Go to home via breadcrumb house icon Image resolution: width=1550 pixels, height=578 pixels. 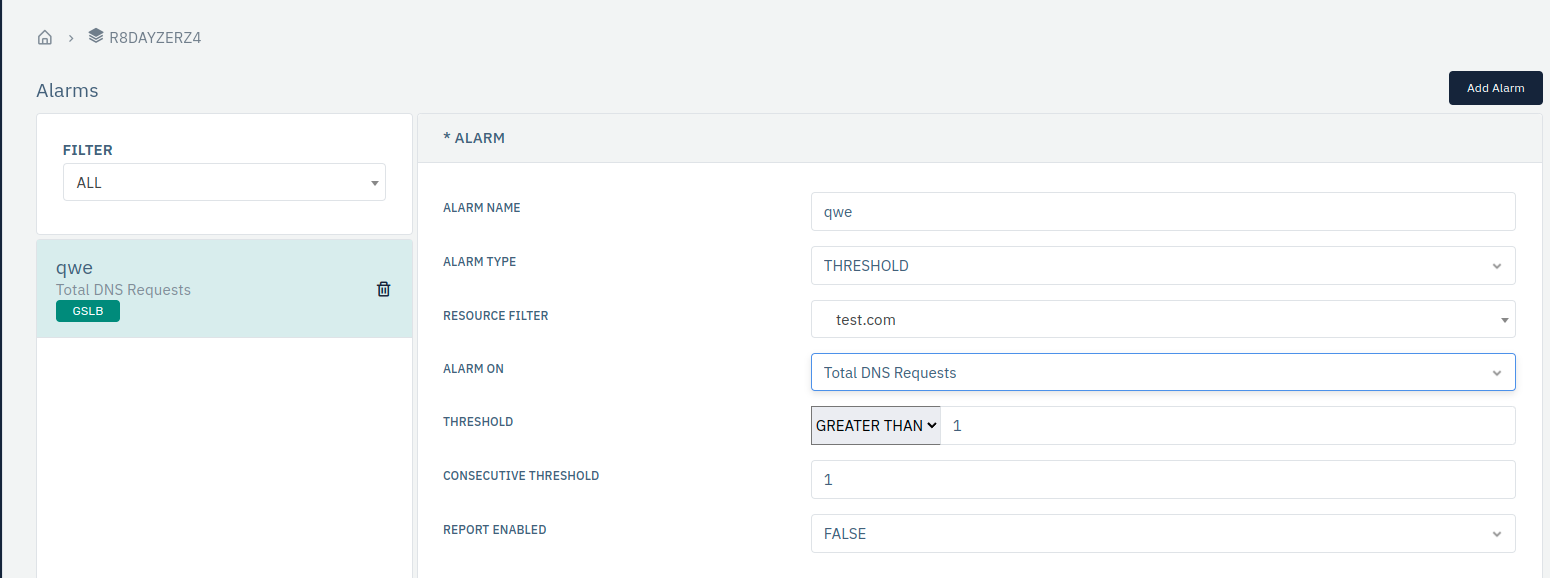click(x=44, y=38)
